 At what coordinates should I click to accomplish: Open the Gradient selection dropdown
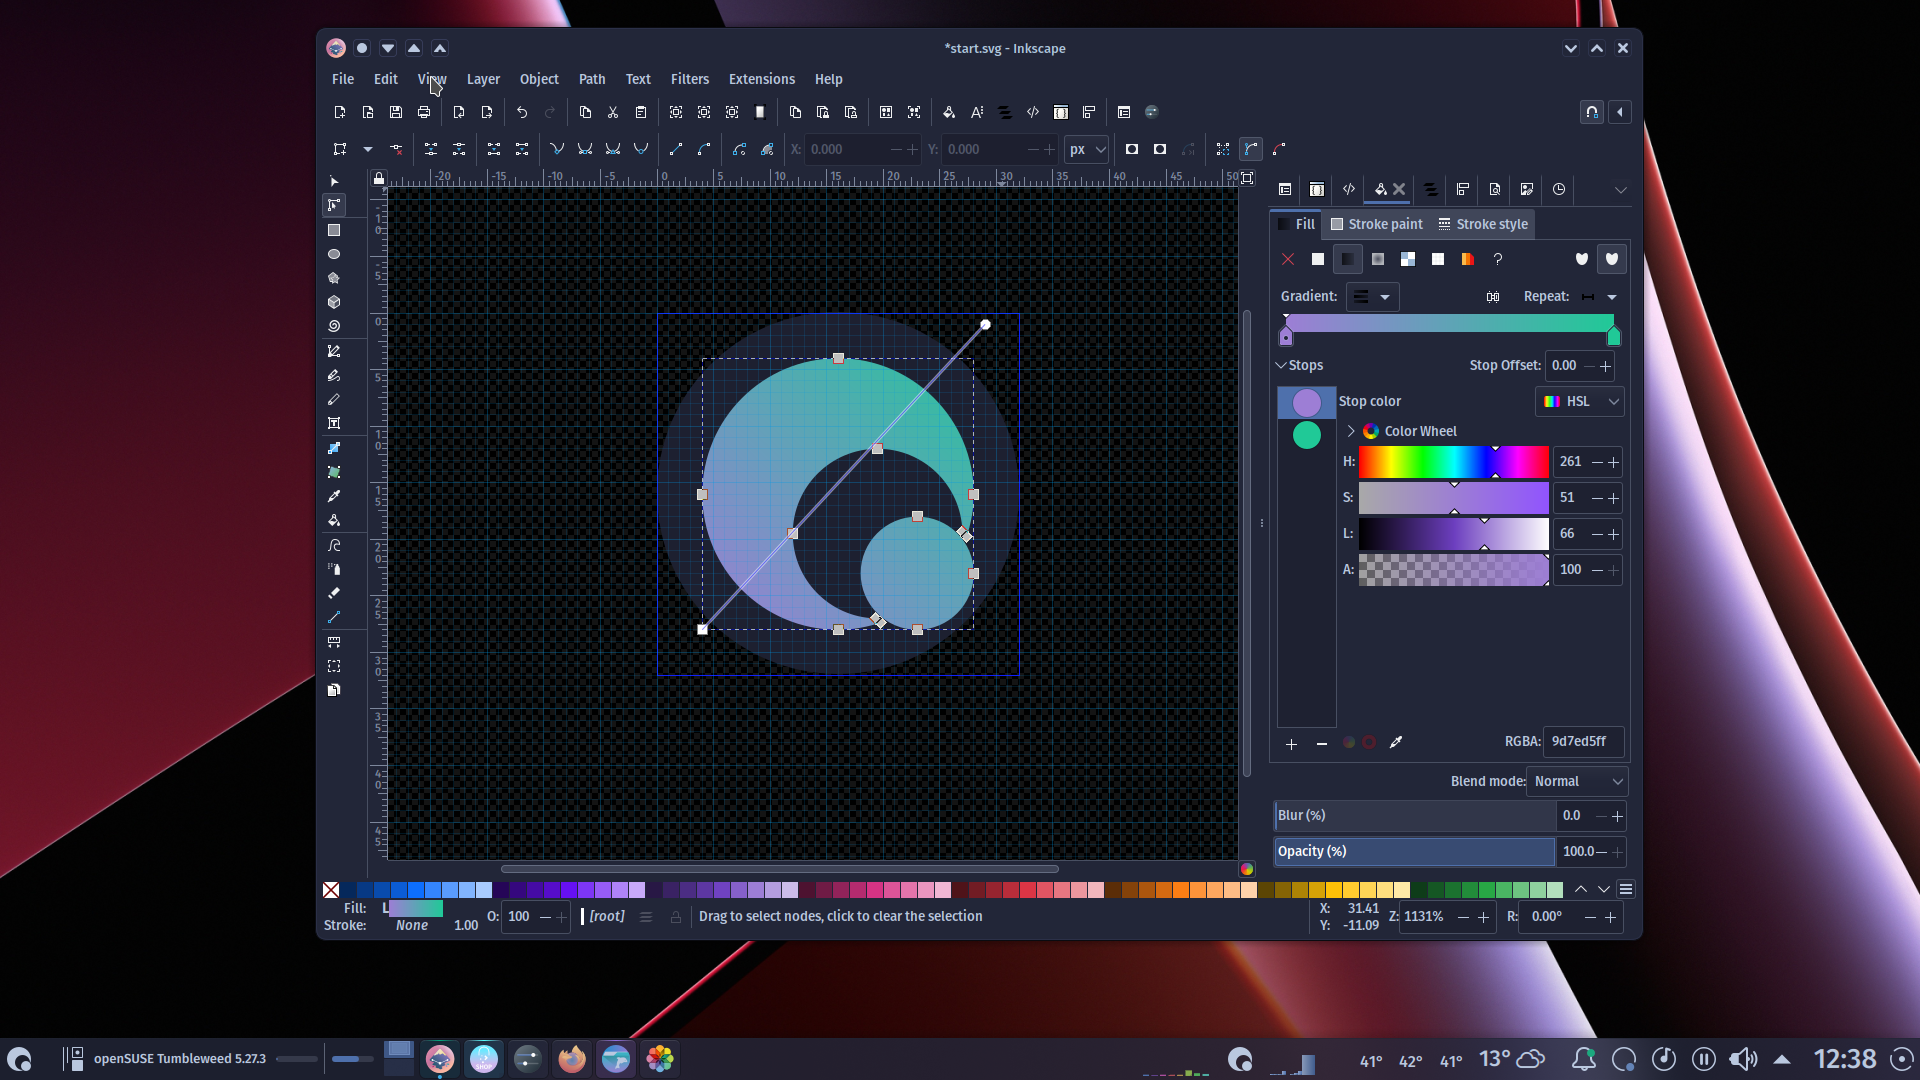pyautogui.click(x=1372, y=297)
